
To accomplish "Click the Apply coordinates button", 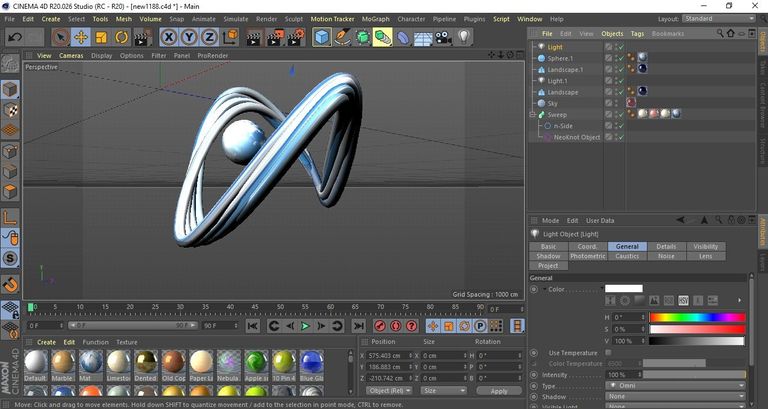I will (x=499, y=391).
